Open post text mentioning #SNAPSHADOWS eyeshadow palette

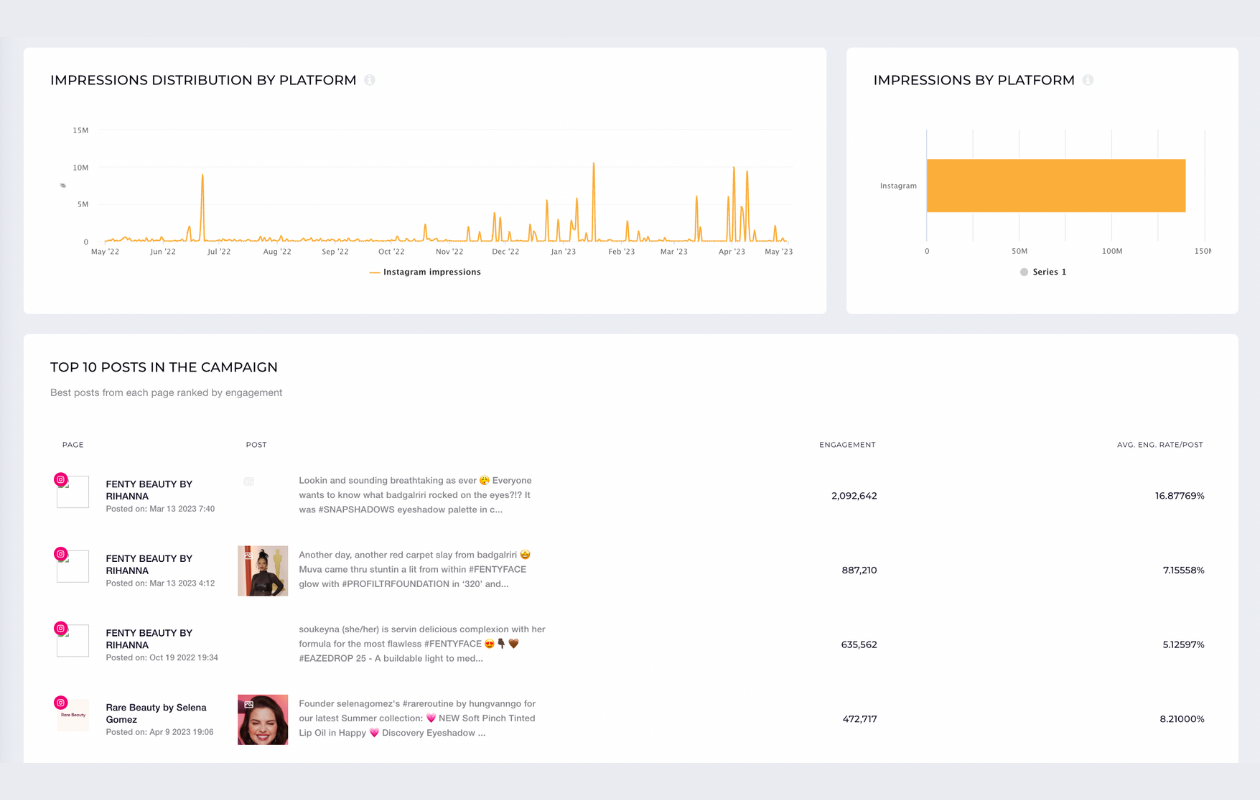(416, 495)
